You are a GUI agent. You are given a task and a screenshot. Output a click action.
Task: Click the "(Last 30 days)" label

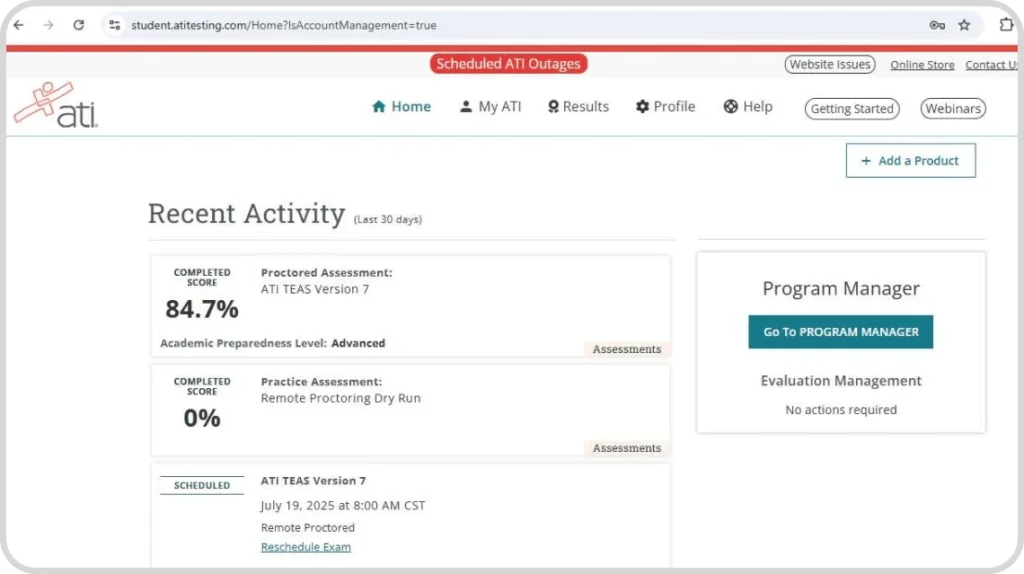(x=388, y=219)
